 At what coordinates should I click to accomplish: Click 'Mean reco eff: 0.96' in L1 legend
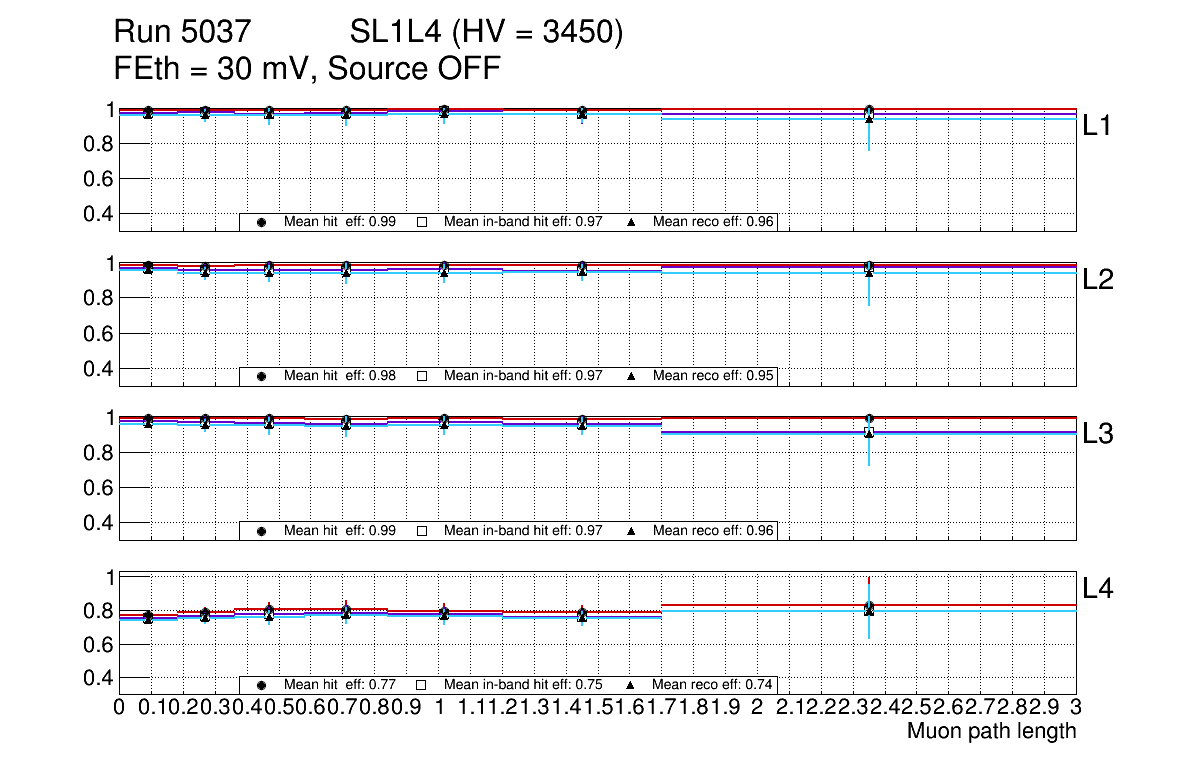pos(714,222)
